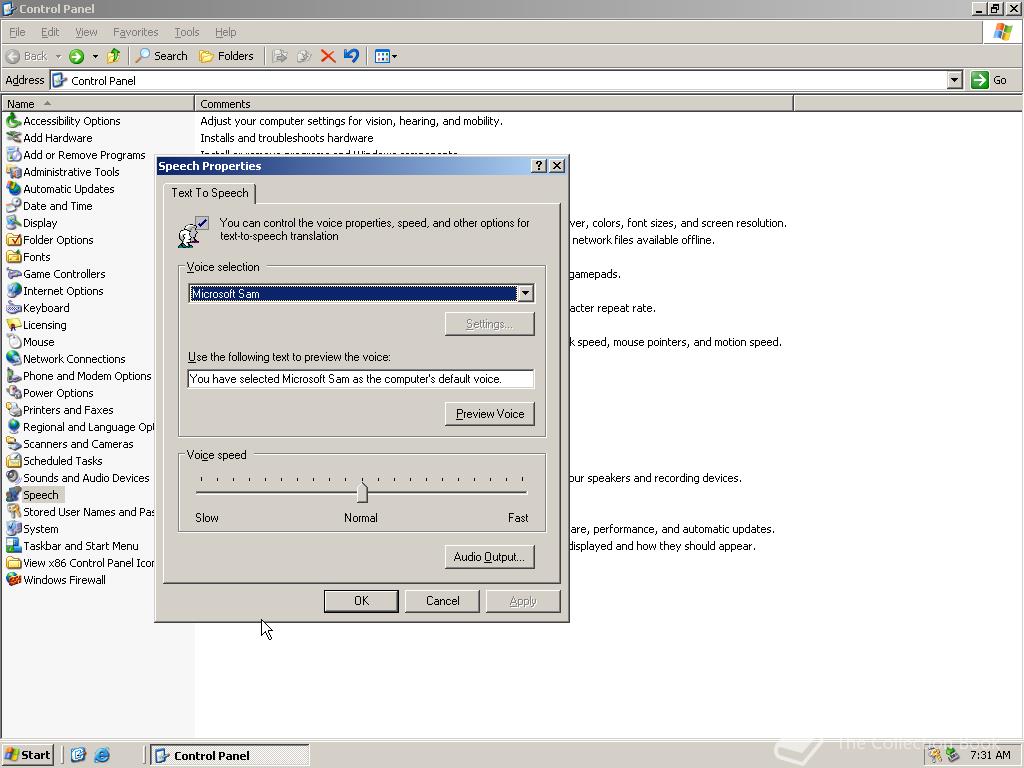Open Accessibility Options icon in list

coord(14,120)
